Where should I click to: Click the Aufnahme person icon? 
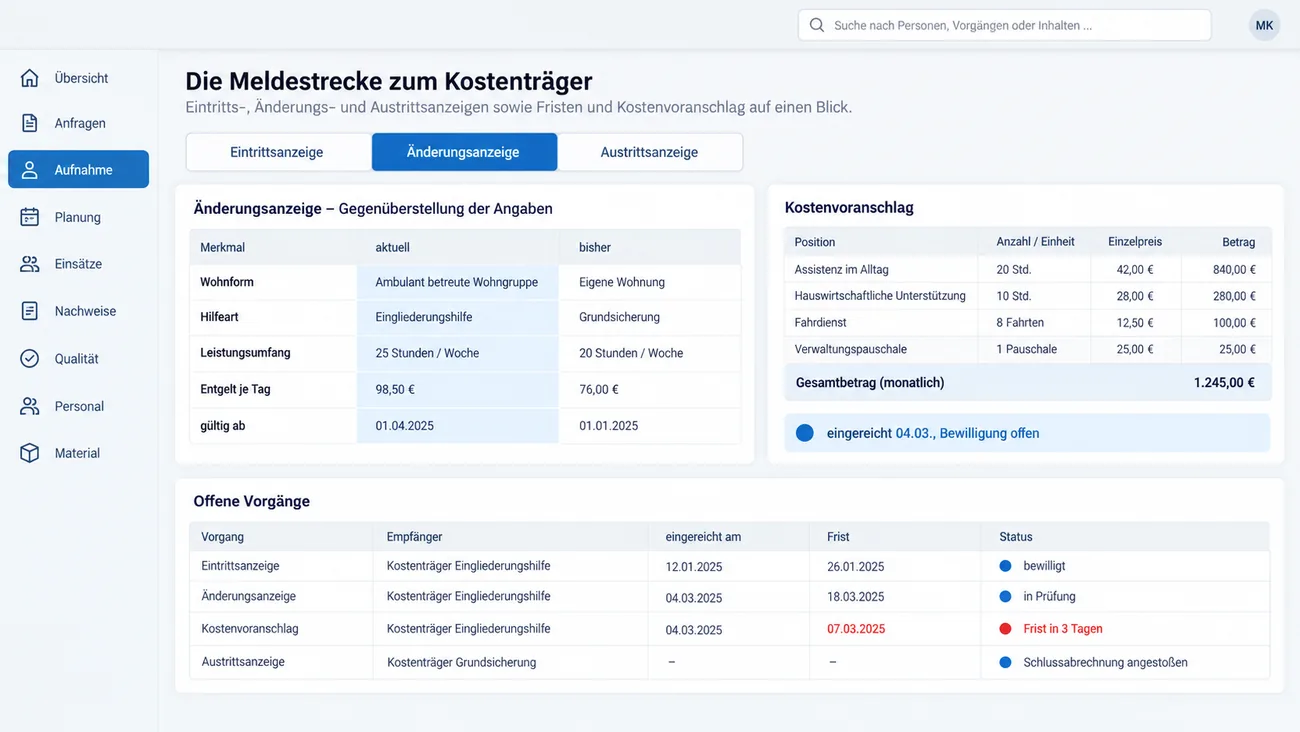click(30, 170)
